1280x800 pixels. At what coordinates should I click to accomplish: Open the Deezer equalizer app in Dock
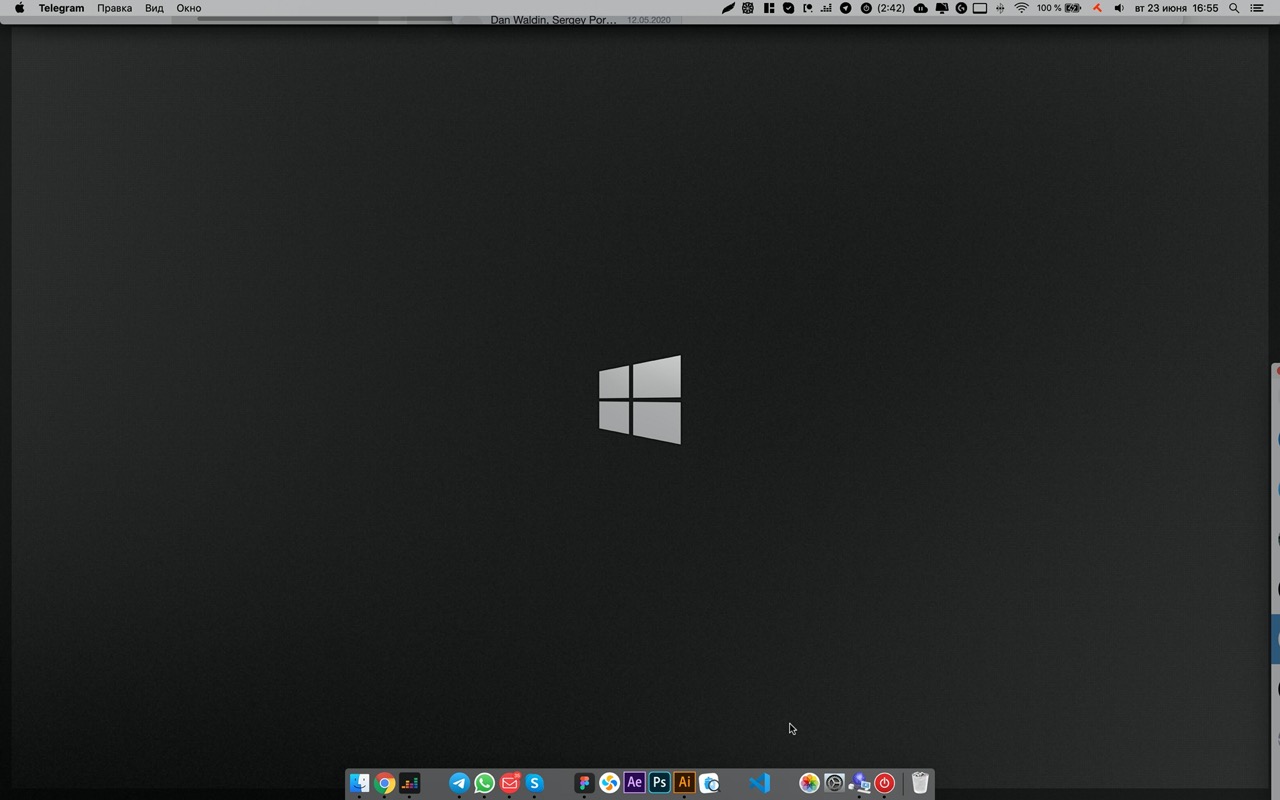[x=409, y=783]
